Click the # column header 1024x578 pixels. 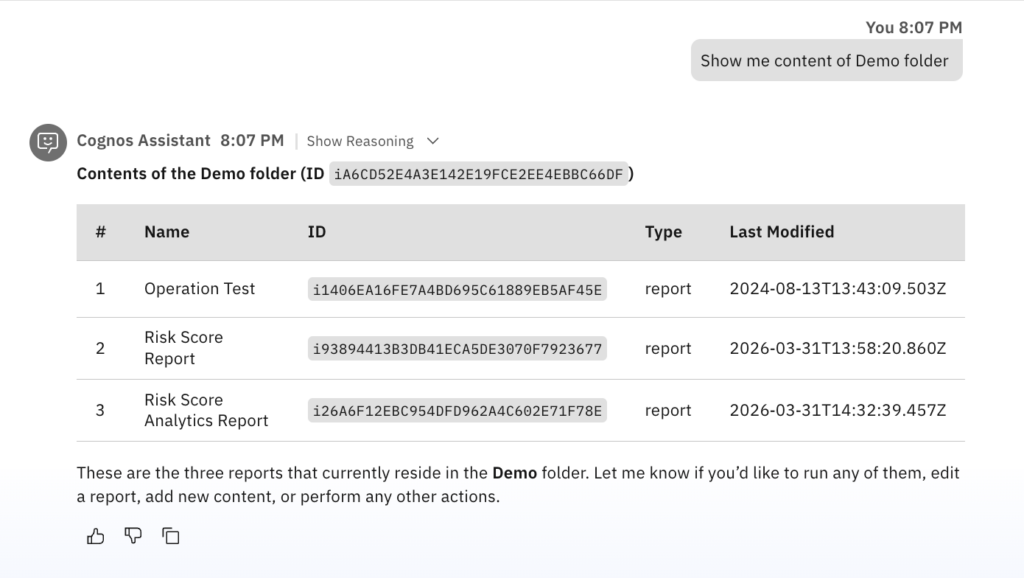(100, 232)
